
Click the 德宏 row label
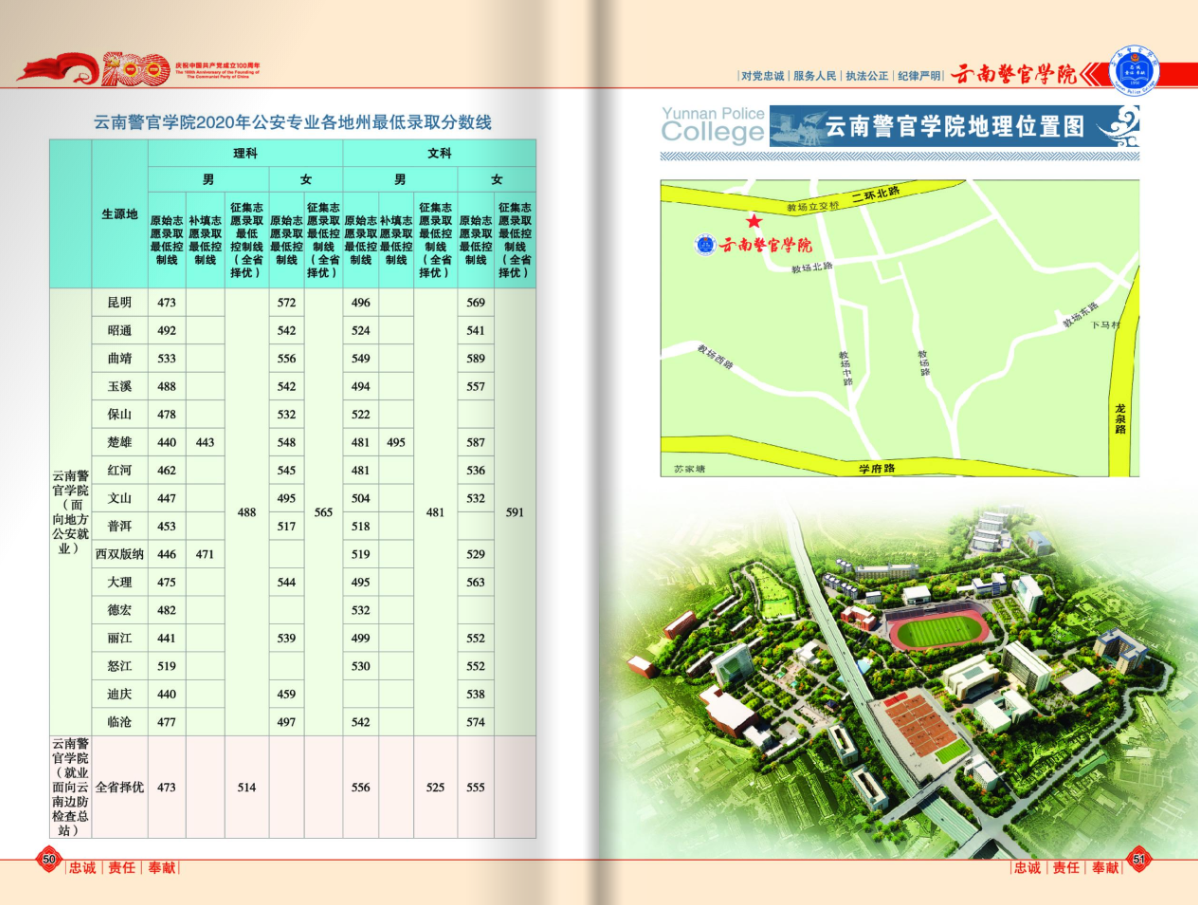pos(120,610)
